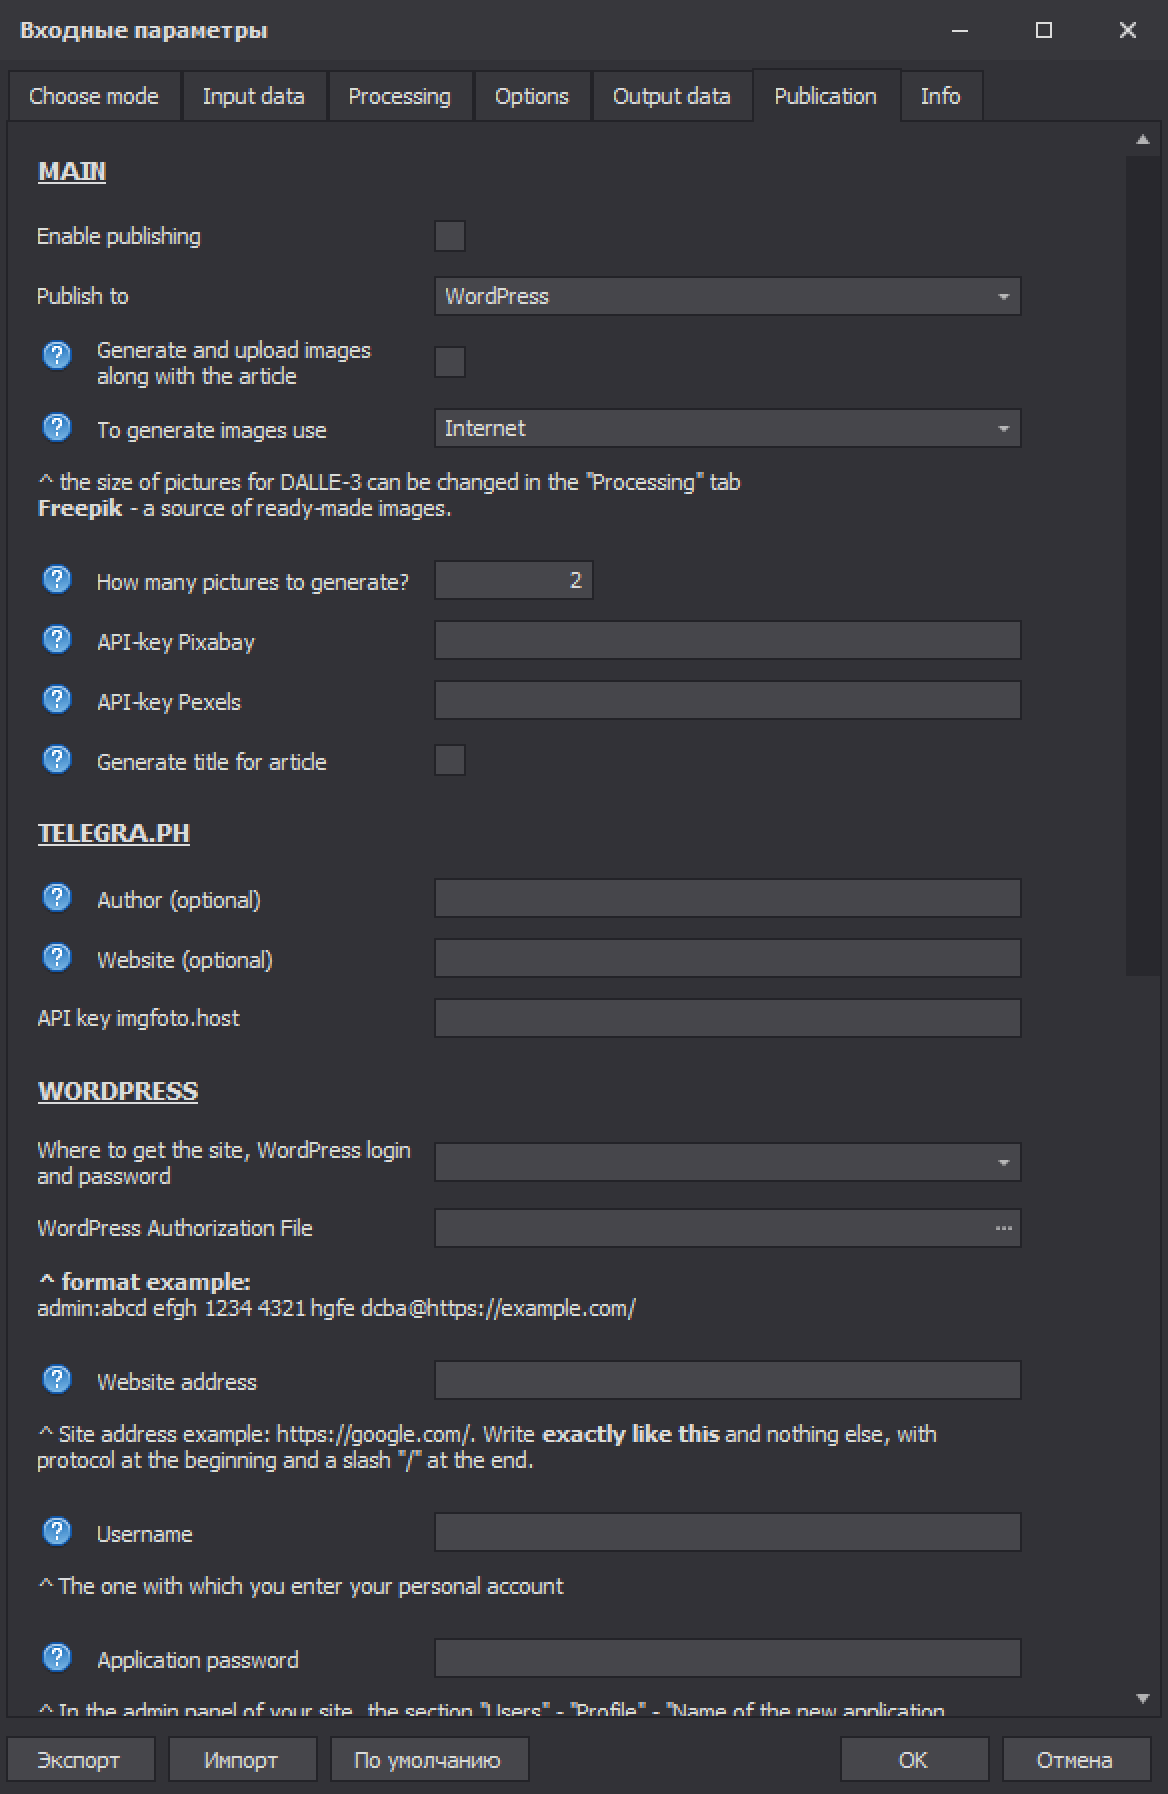
Task: Click the По умолчанию button
Action: 429,1760
